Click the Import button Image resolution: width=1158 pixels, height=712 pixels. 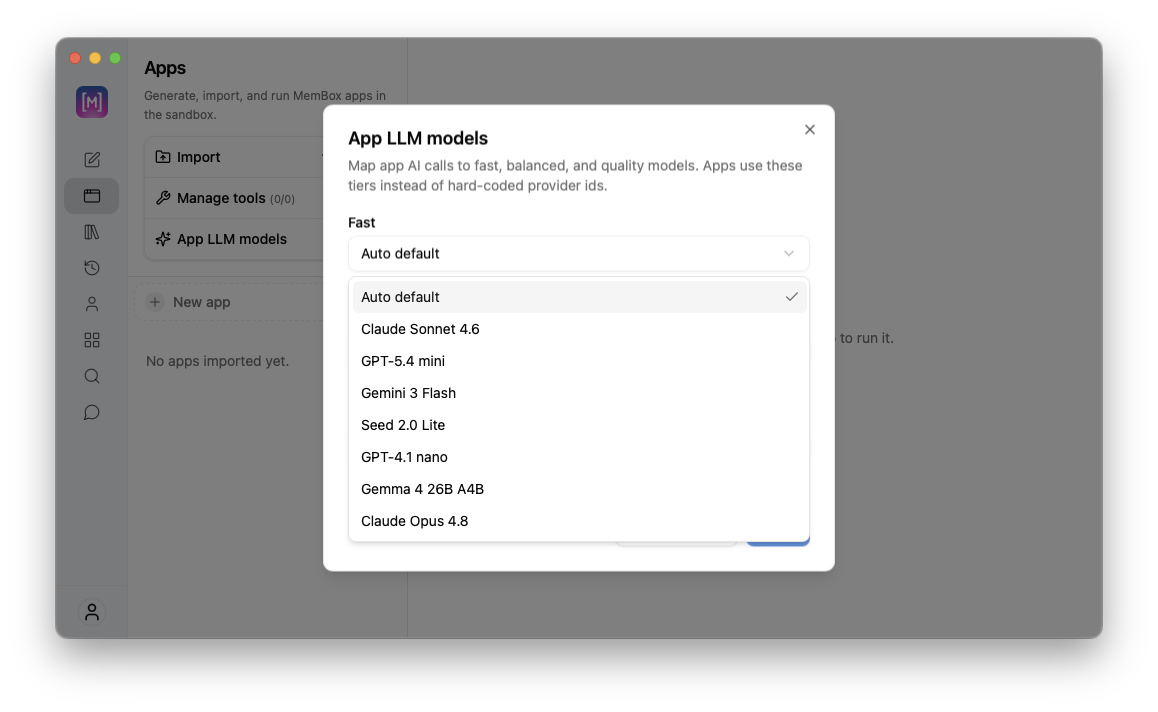(234, 157)
